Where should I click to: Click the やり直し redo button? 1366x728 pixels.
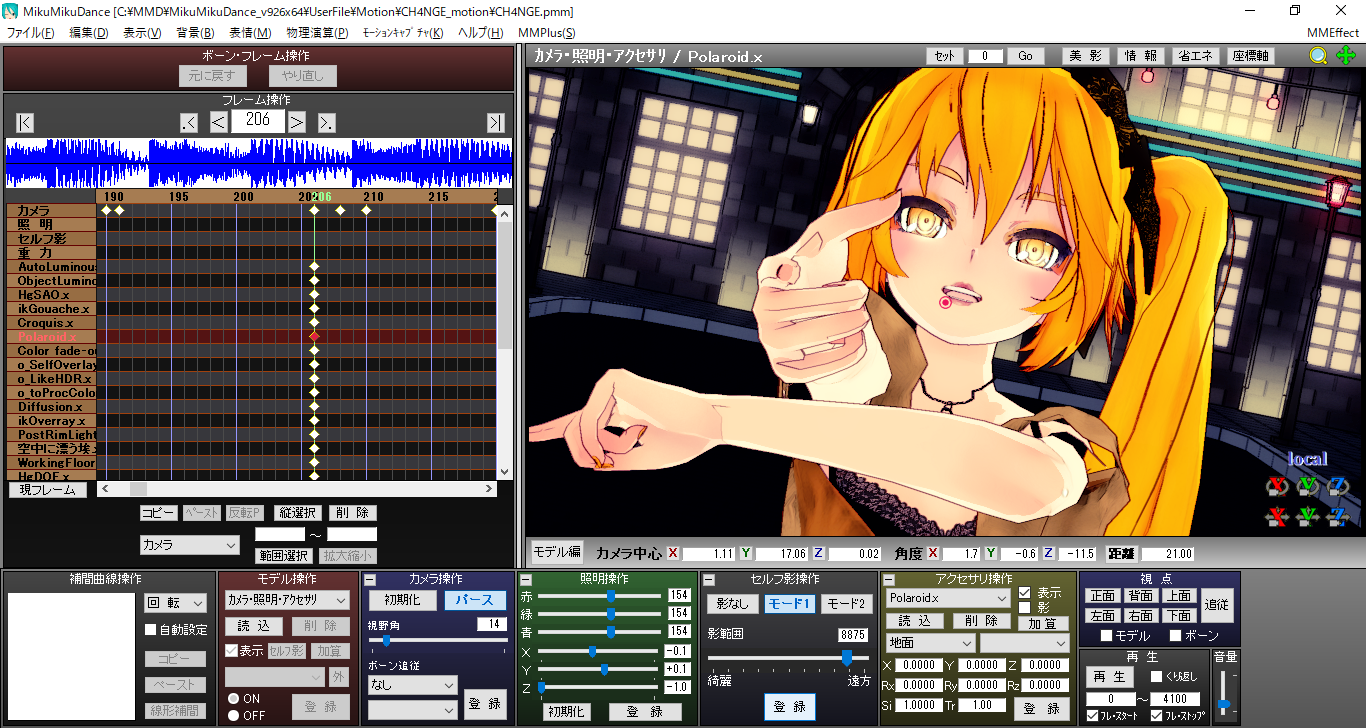click(x=303, y=76)
